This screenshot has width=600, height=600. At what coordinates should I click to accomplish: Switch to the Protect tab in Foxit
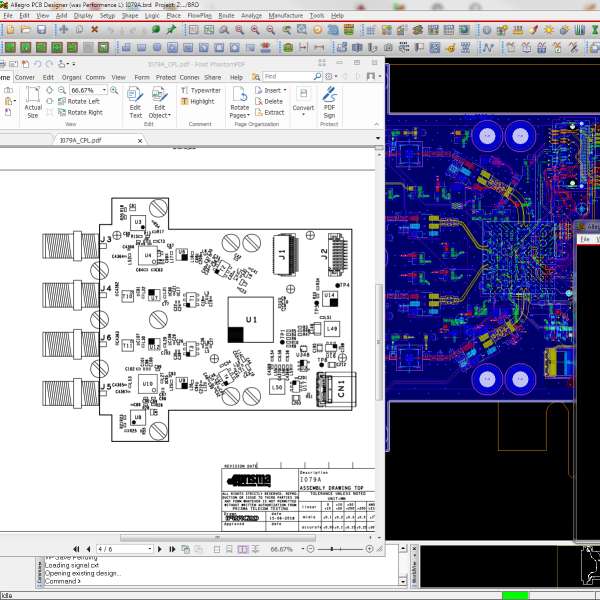click(x=166, y=77)
